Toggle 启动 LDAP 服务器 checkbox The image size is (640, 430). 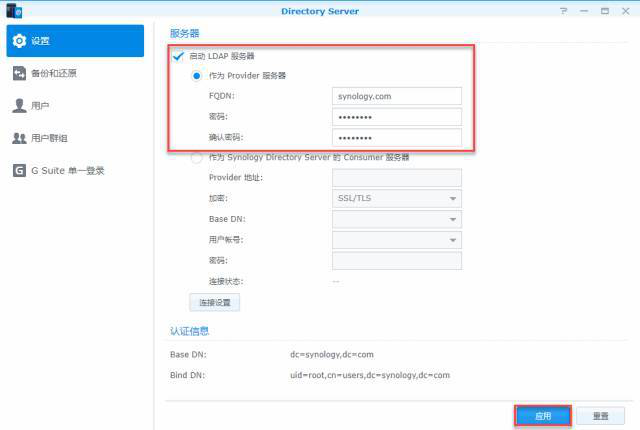[178, 56]
